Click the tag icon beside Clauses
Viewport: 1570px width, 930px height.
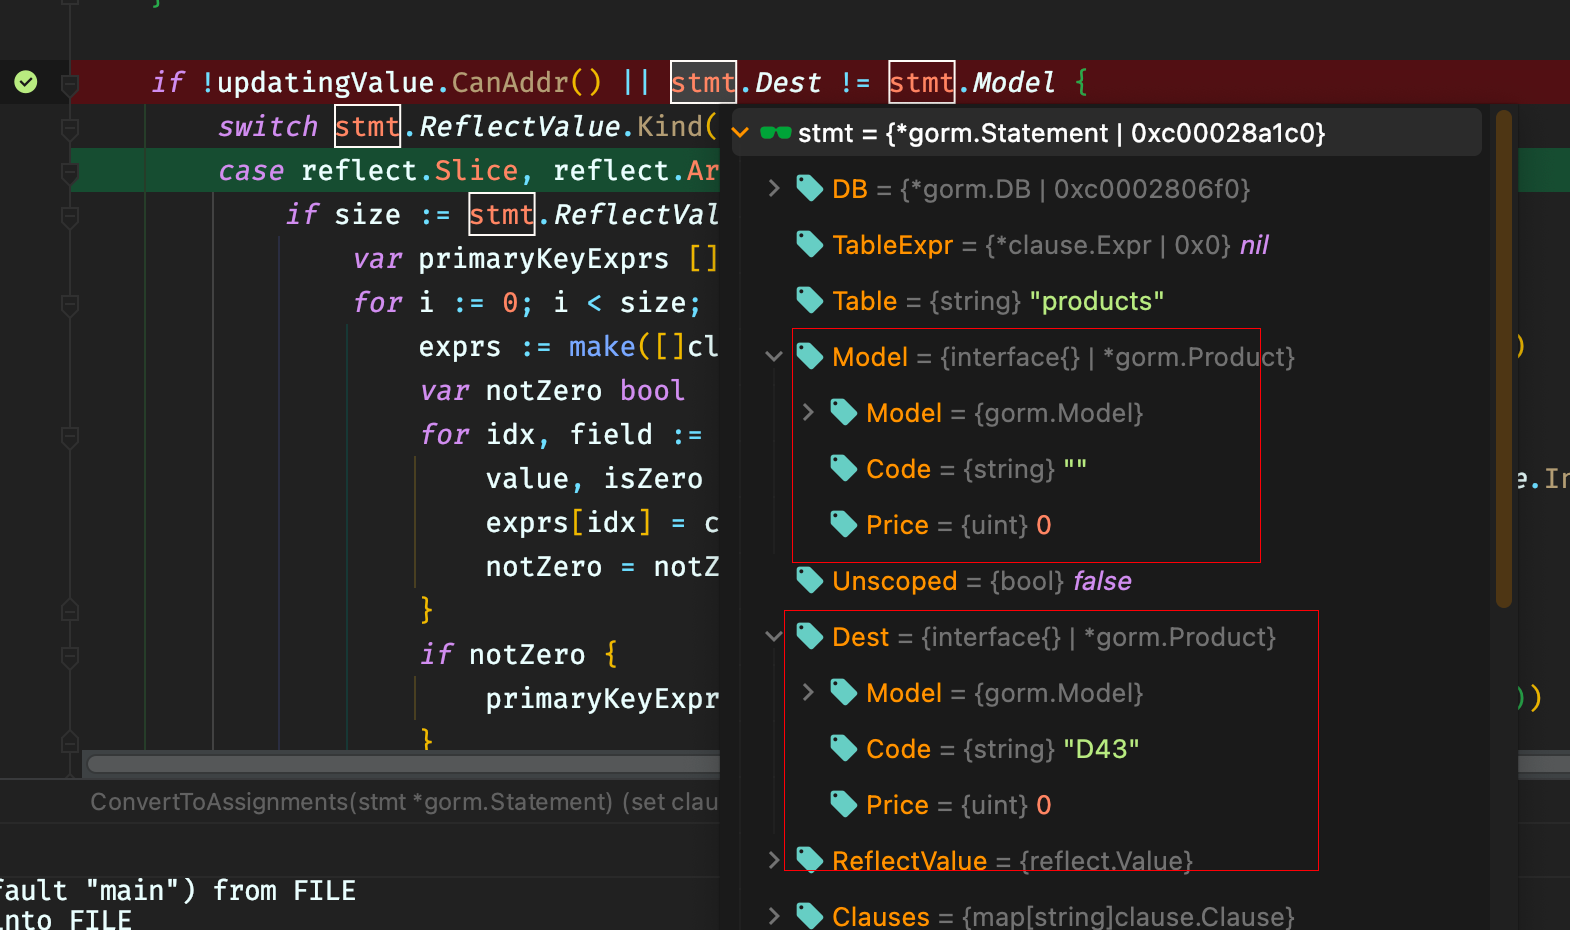[x=809, y=915]
